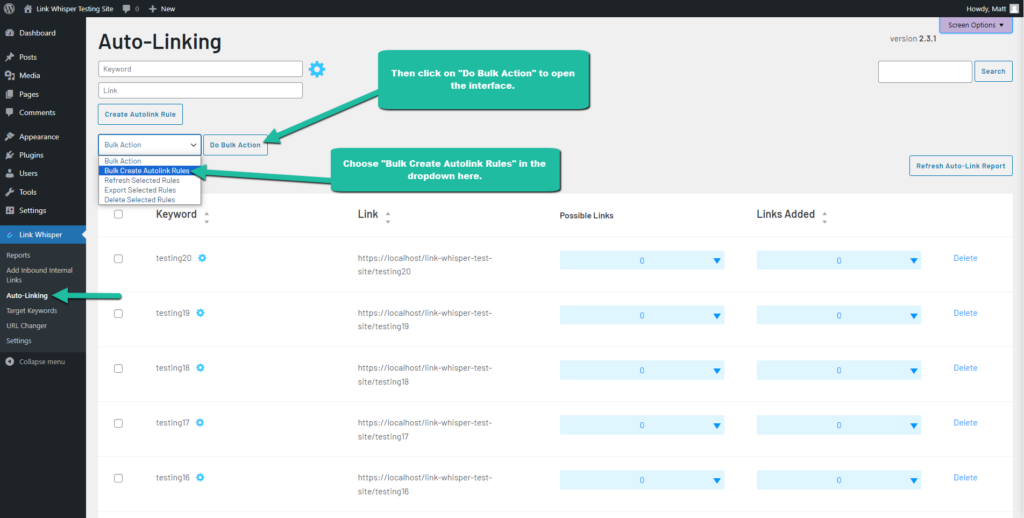The height and width of the screenshot is (518, 1024).
Task: Open the Dashboard sidebar icon
Action: click(x=10, y=33)
